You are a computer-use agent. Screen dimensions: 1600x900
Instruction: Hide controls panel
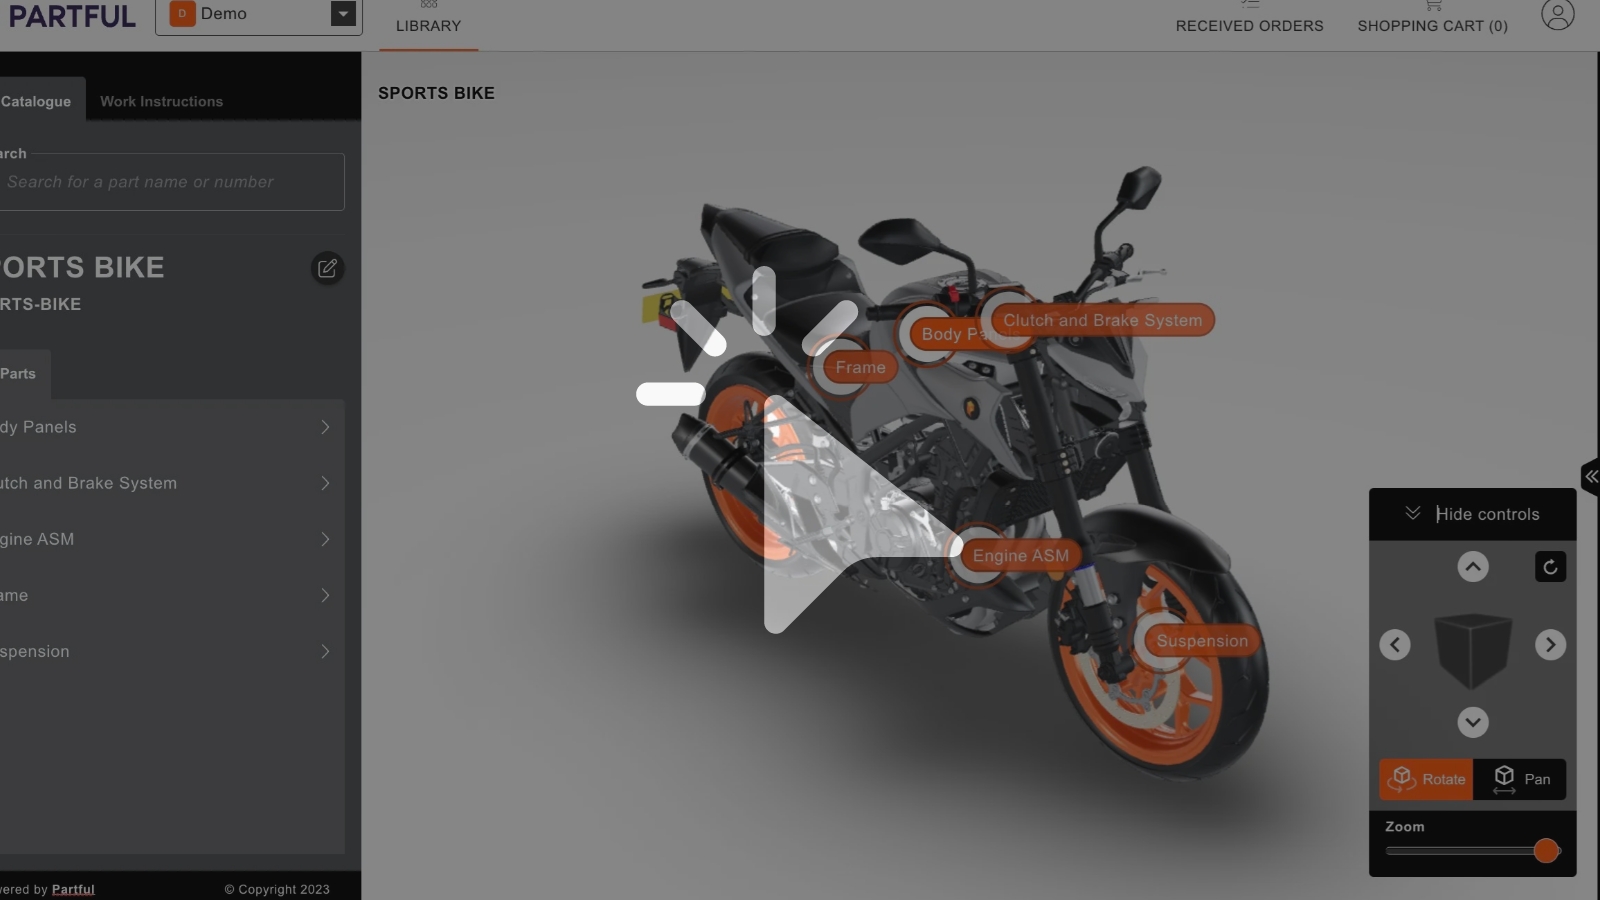pyautogui.click(x=1473, y=514)
